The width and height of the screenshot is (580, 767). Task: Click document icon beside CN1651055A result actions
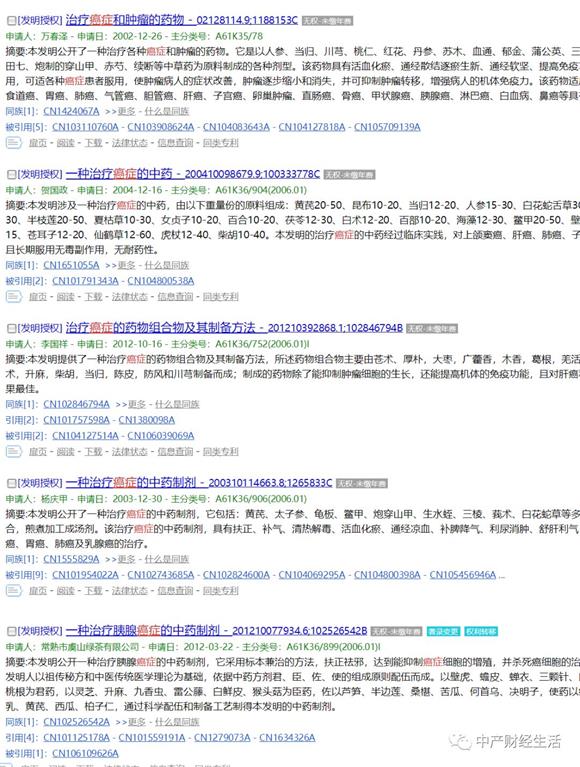pos(13,296)
